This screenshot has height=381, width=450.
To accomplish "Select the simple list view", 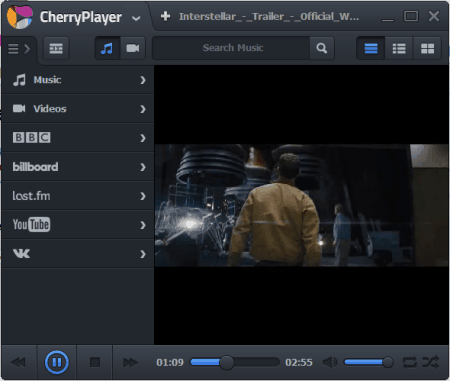I will pos(371,48).
